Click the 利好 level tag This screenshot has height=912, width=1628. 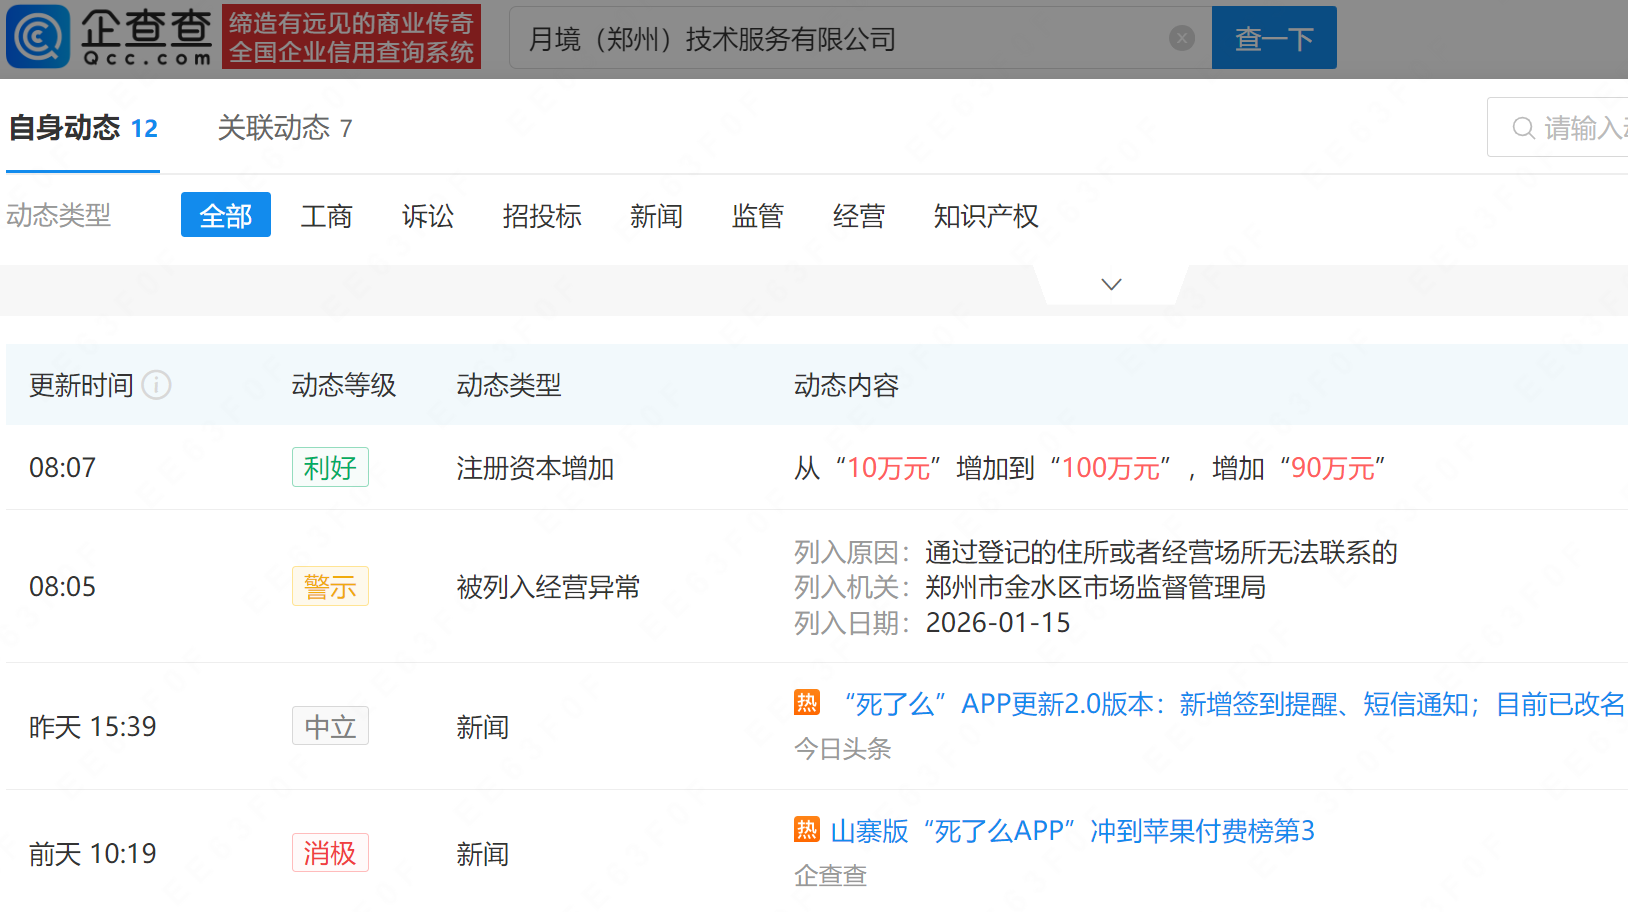coord(330,467)
